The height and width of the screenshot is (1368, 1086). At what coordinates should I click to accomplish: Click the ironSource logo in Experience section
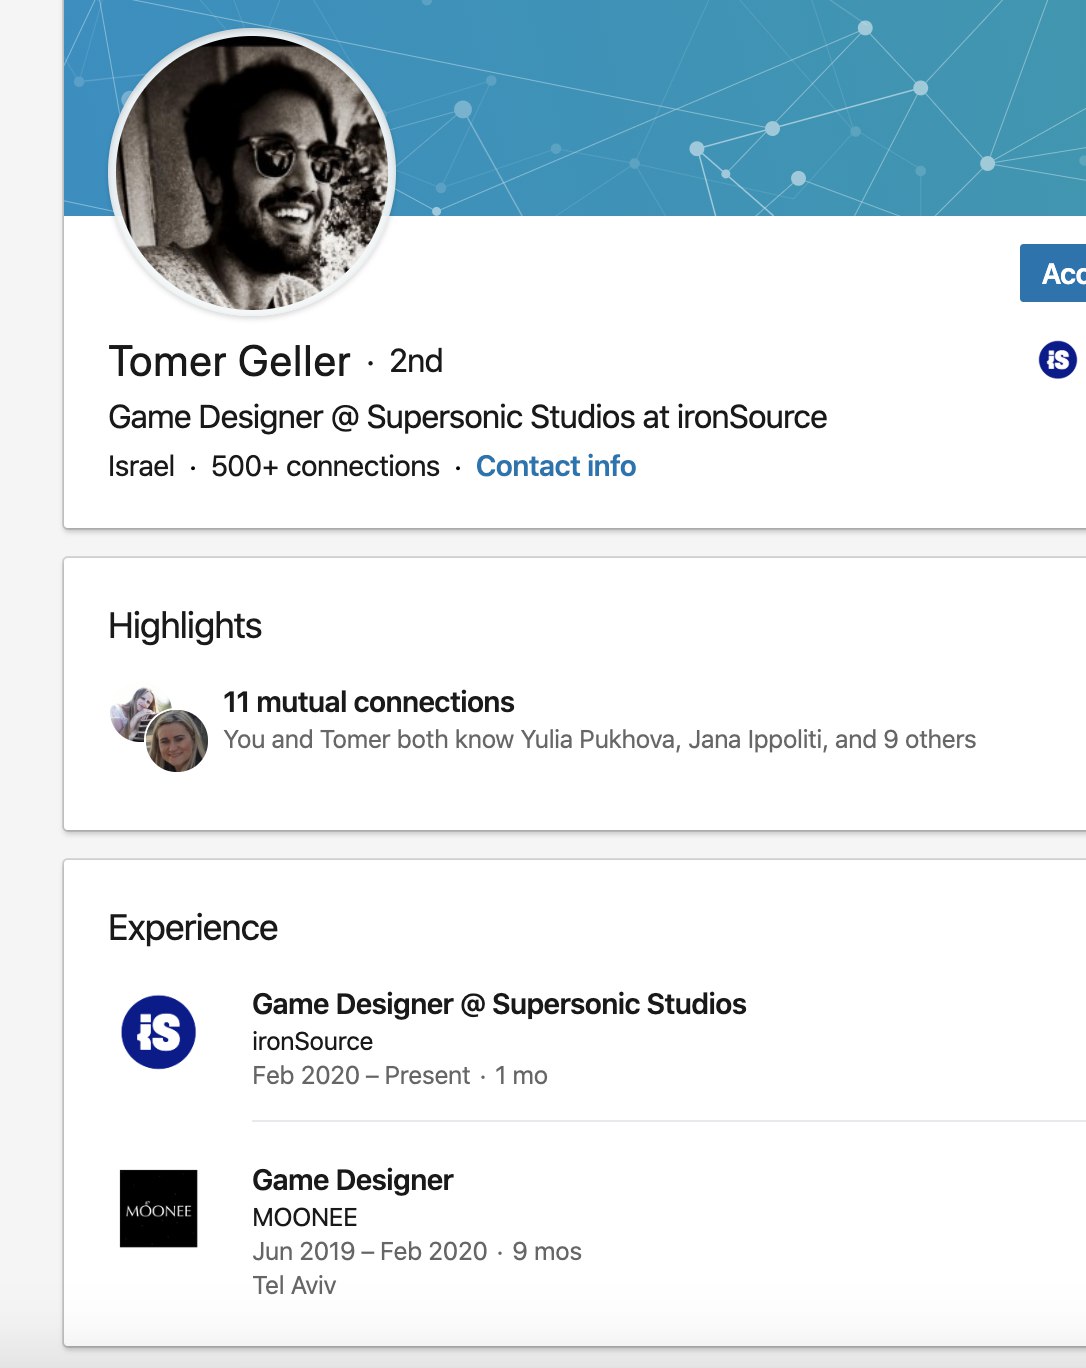pyautogui.click(x=158, y=1032)
